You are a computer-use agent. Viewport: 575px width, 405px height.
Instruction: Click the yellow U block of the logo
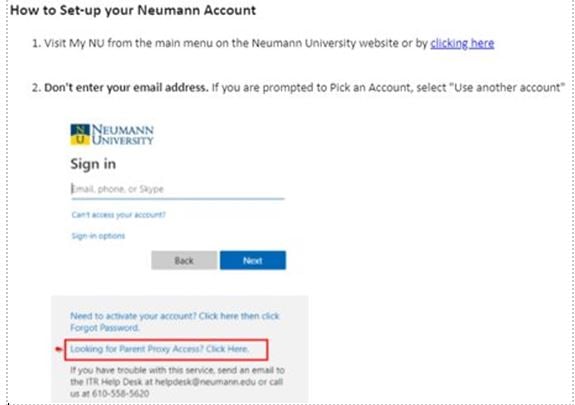coord(80,140)
